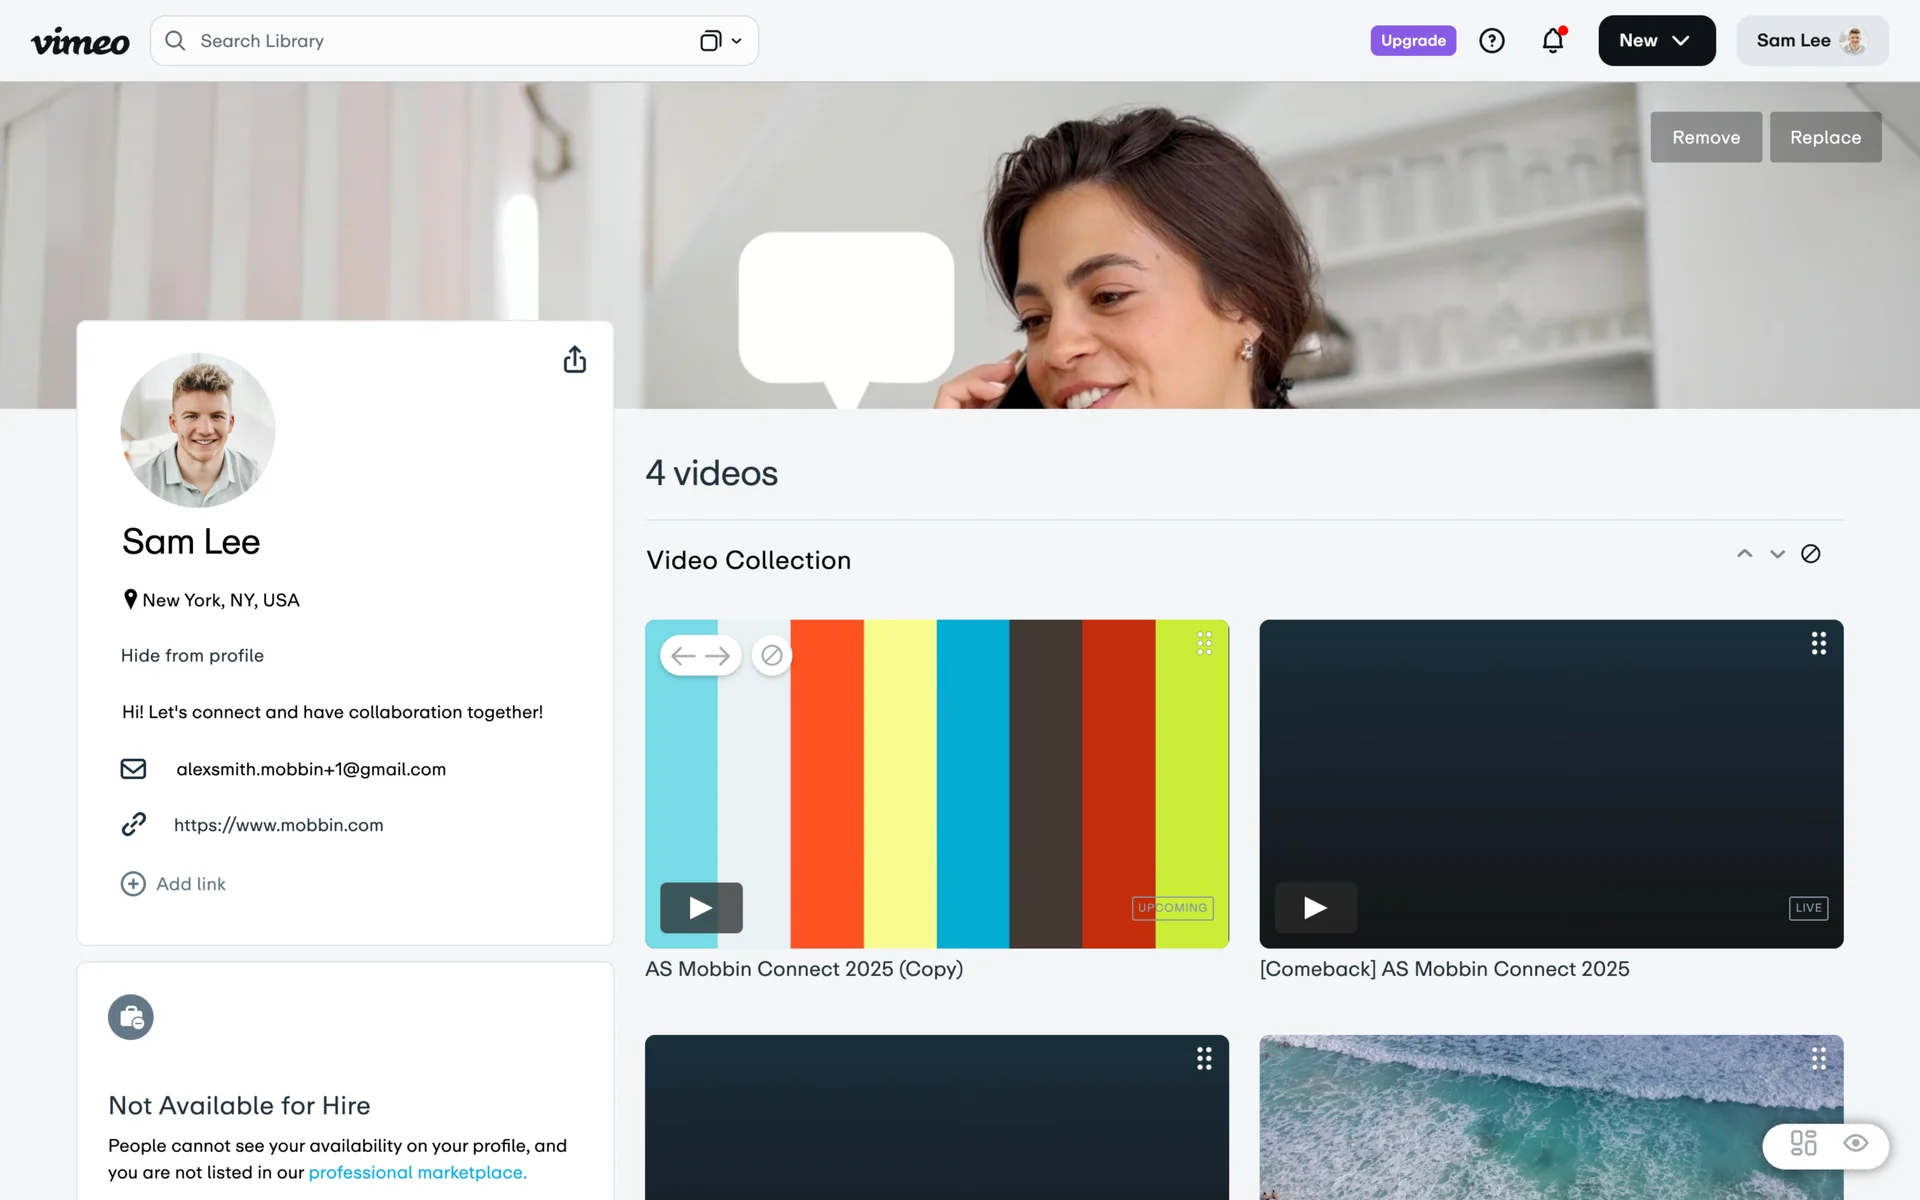Image resolution: width=1920 pixels, height=1200 pixels.
Task: Click the briefcase hire status icon
Action: 131,1017
